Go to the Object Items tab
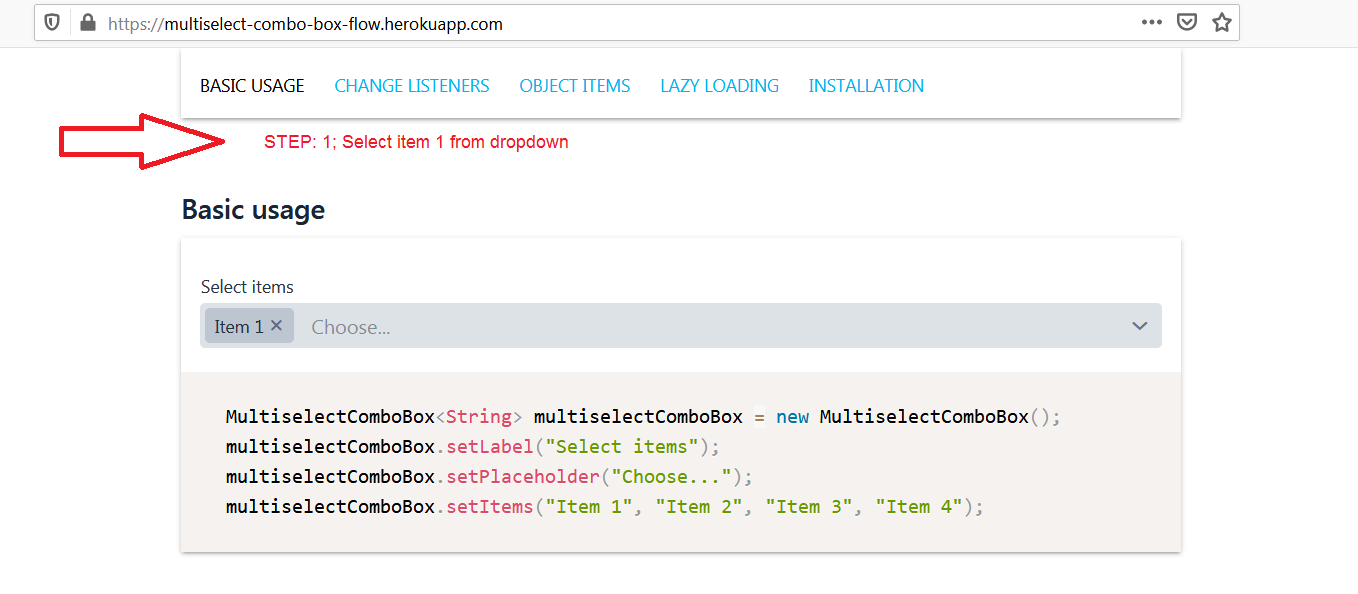Image resolution: width=1358 pixels, height=594 pixels. tap(575, 86)
